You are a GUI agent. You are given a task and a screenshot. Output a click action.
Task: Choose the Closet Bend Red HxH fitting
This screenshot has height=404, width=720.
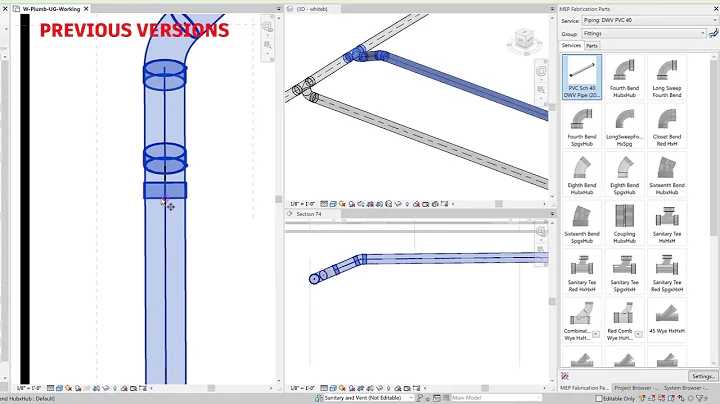click(x=667, y=125)
